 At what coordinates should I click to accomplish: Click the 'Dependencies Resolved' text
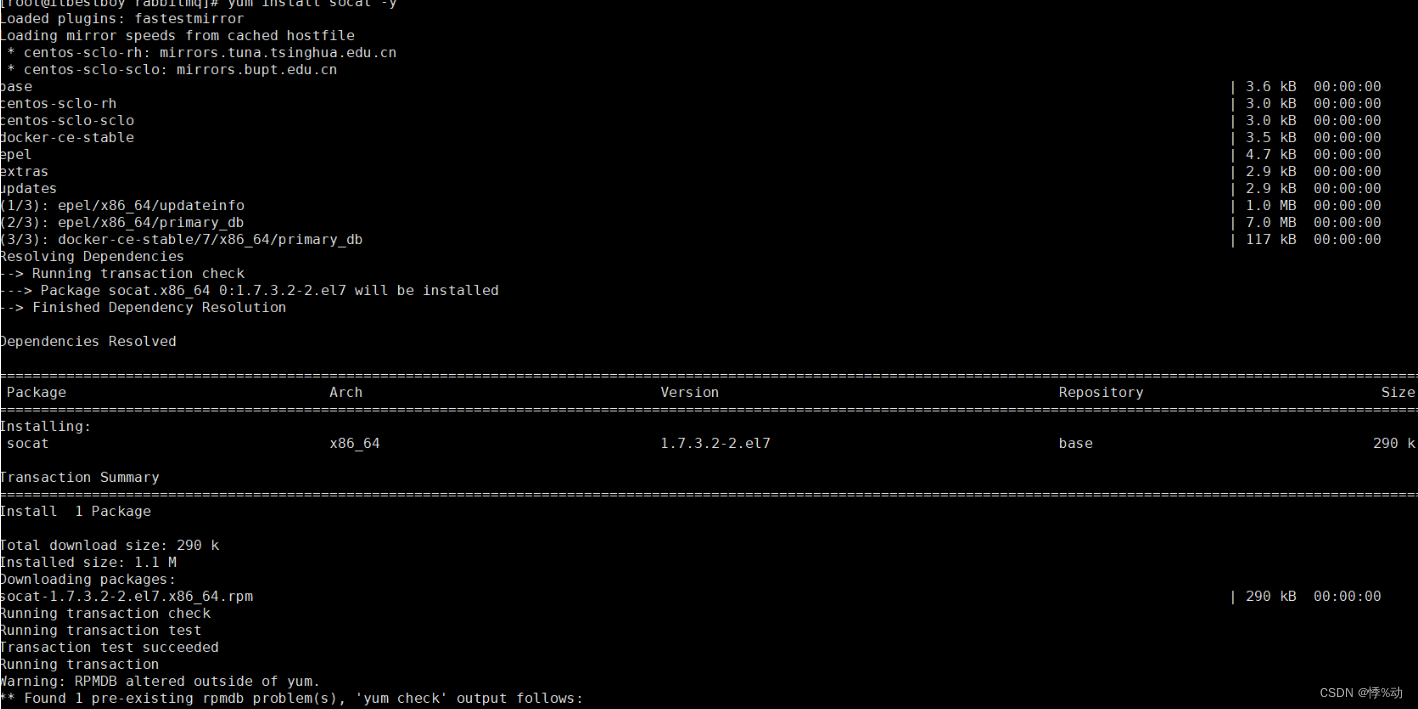[x=88, y=341]
